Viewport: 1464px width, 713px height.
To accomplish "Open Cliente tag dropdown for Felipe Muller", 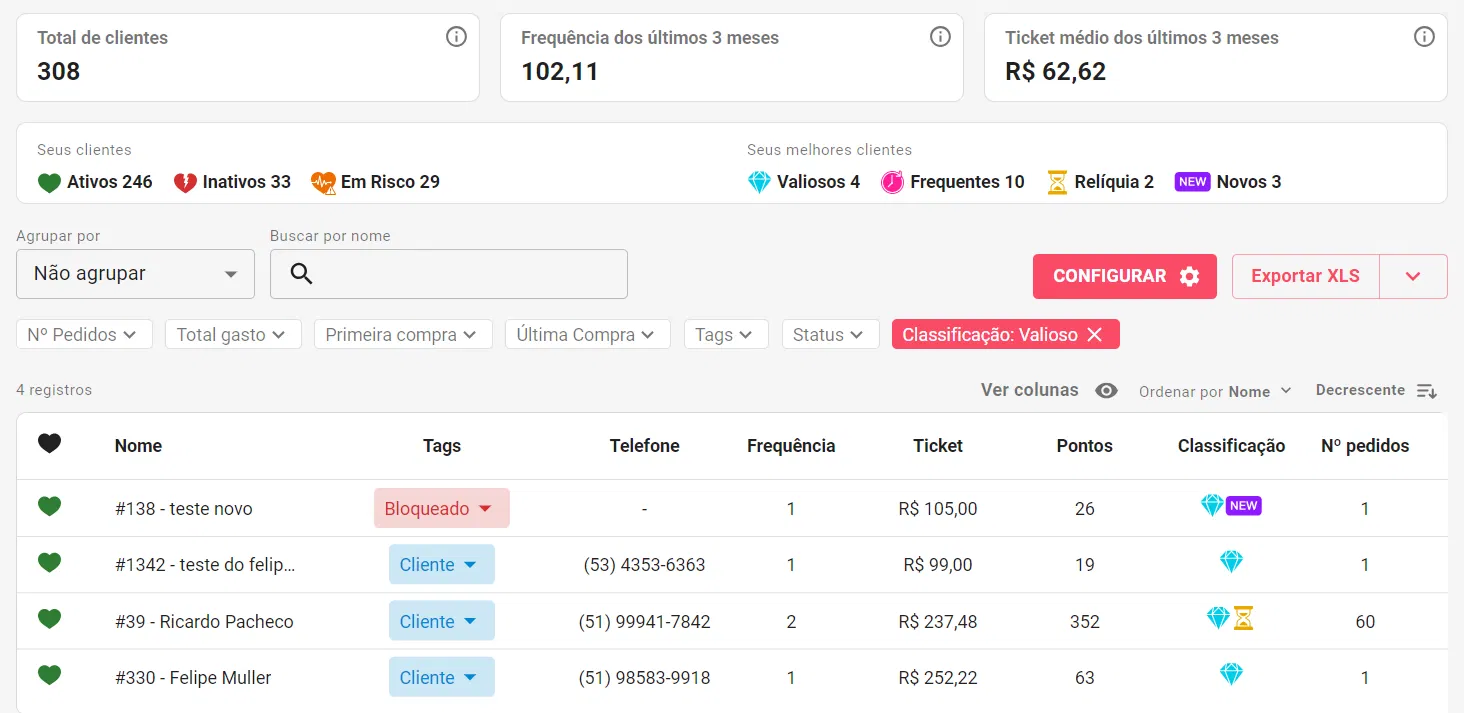I will [441, 677].
